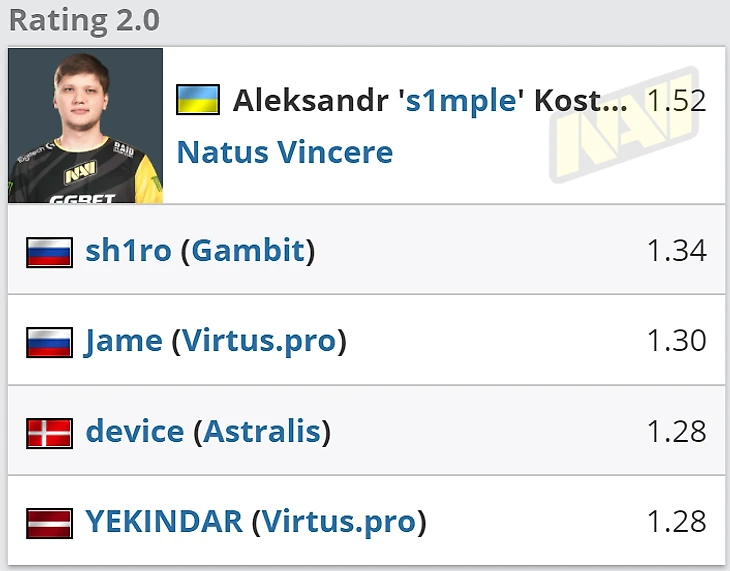The image size is (730, 571).
Task: Click the Russian flag beside sh1ro
Action: click(x=49, y=251)
